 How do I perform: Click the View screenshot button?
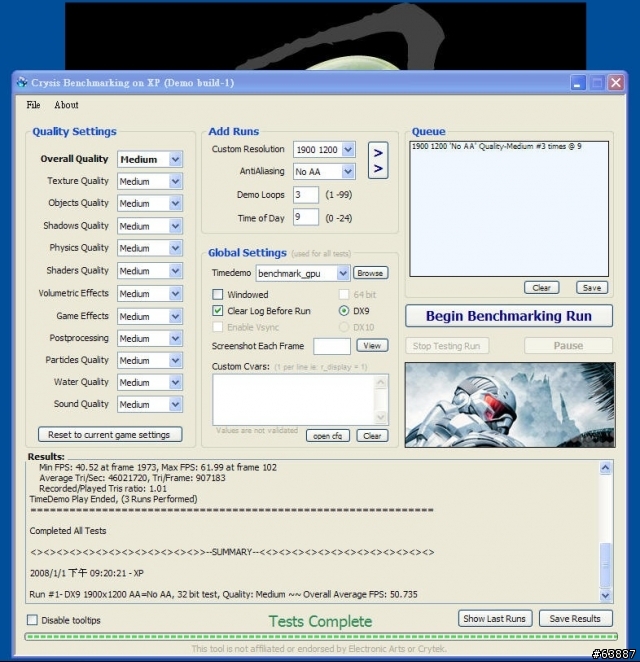[372, 345]
